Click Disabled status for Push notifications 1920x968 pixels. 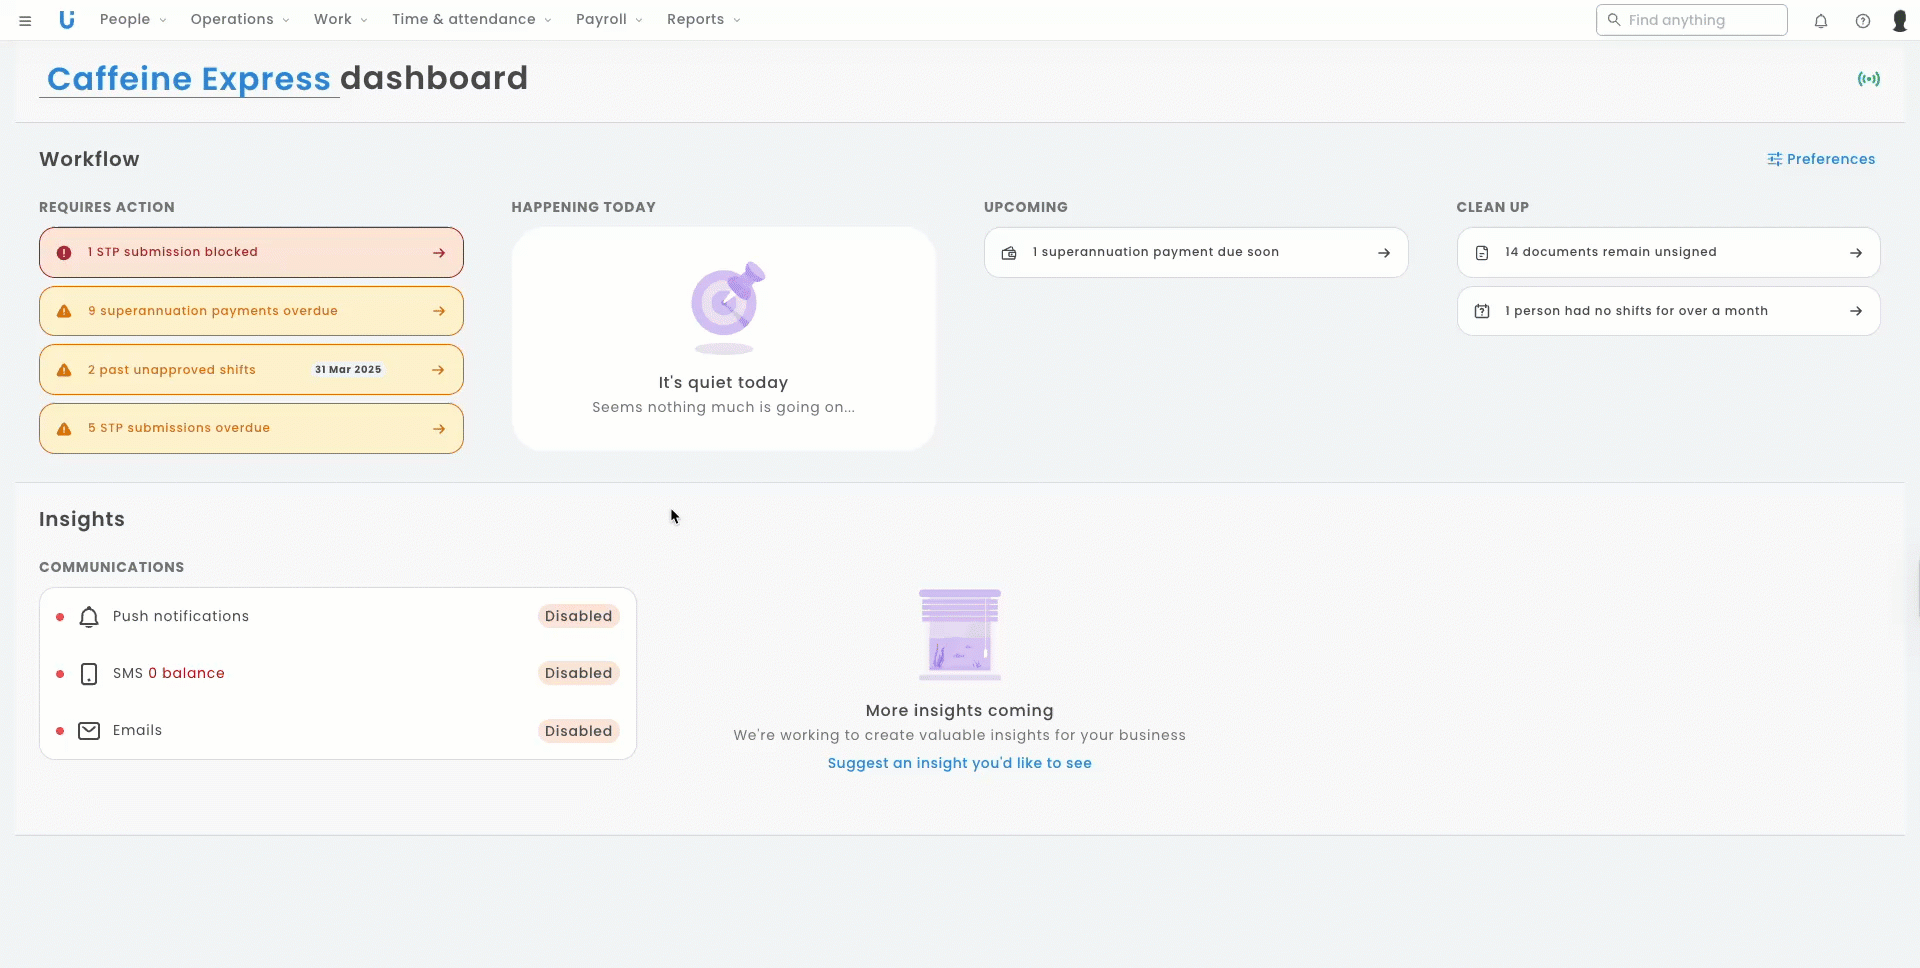(578, 617)
